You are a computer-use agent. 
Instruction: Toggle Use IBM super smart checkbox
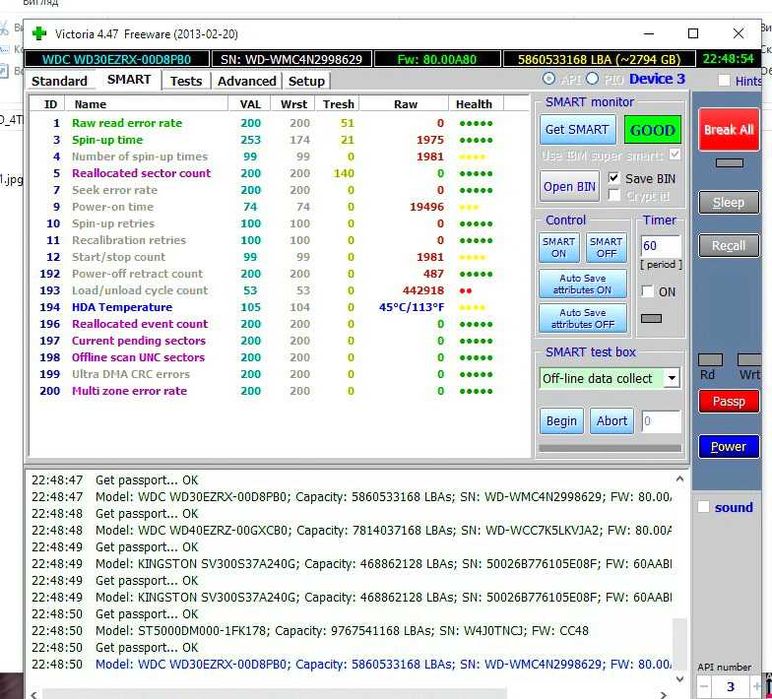(675, 155)
